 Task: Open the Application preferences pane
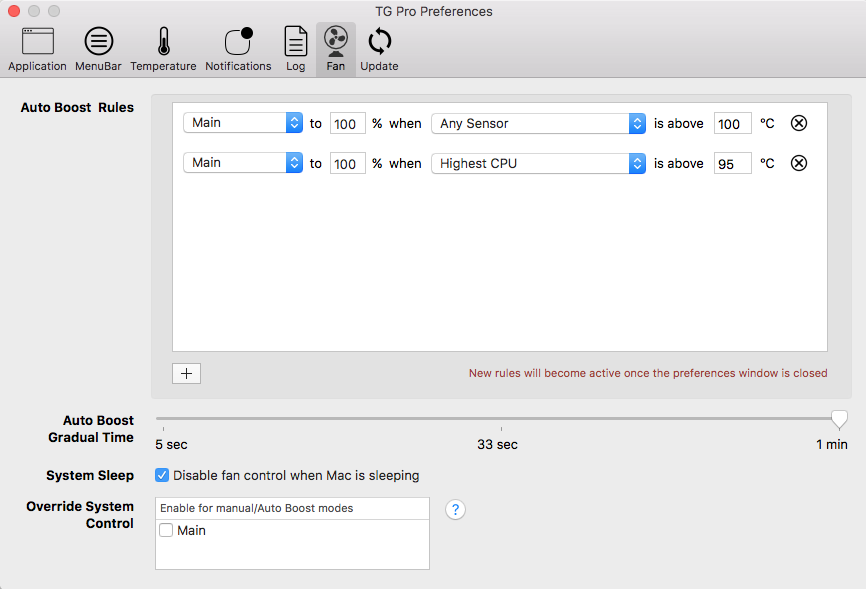(x=37, y=50)
